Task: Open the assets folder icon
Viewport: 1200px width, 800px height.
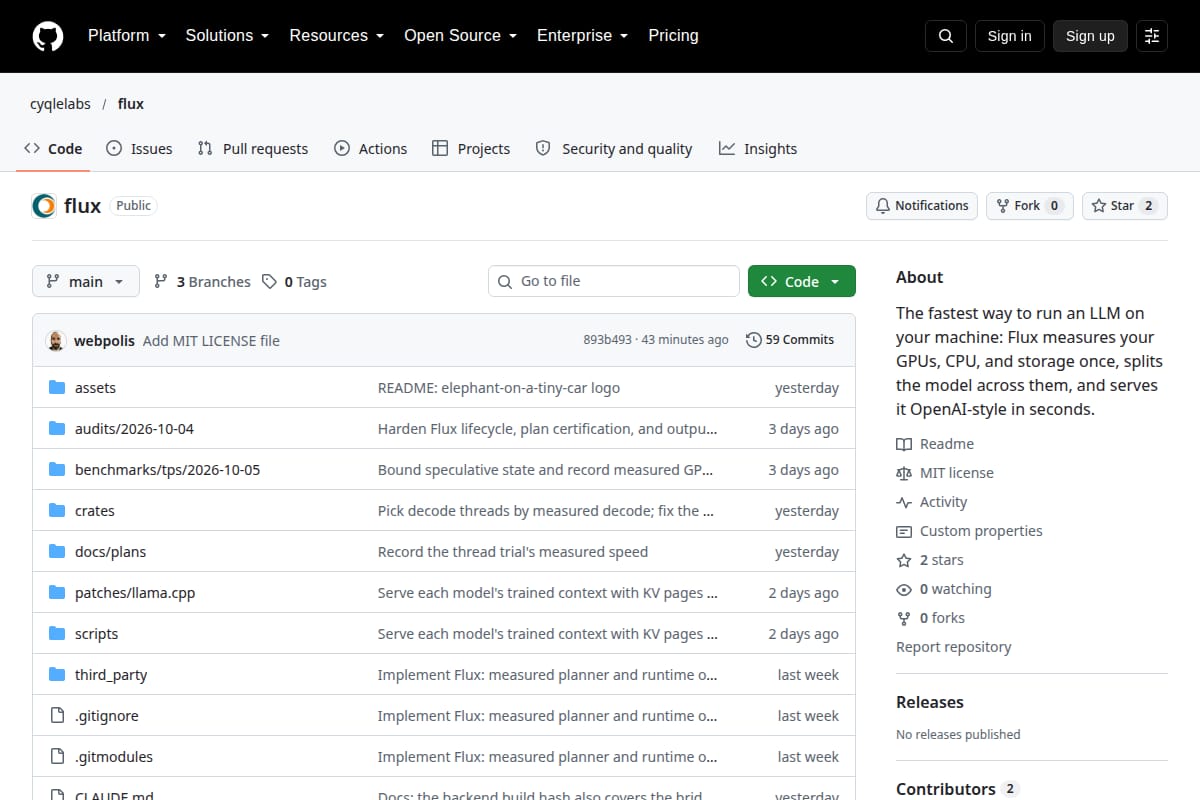Action: pos(57,388)
